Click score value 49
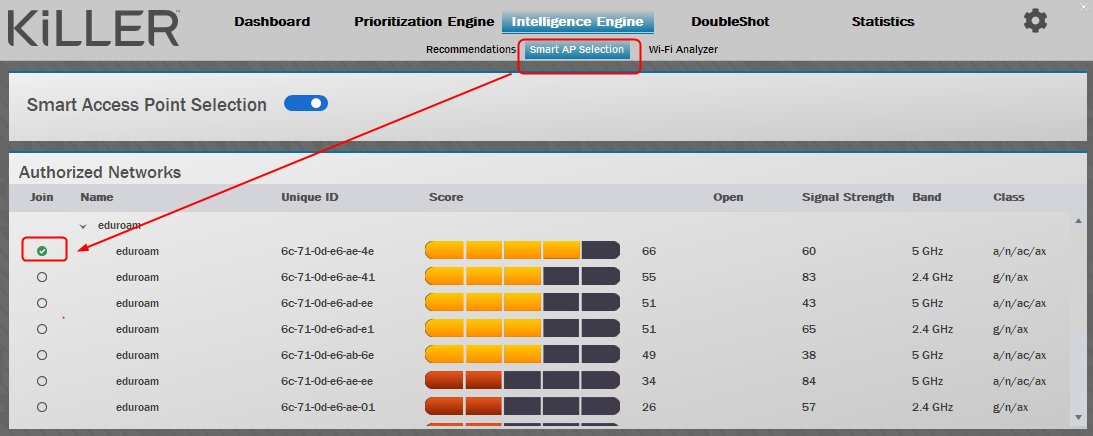This screenshot has width=1093, height=436. (649, 355)
